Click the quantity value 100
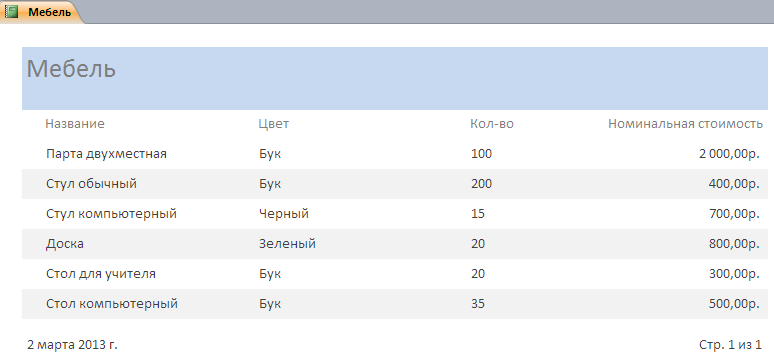Image resolution: width=774 pixels, height=364 pixels. point(481,154)
